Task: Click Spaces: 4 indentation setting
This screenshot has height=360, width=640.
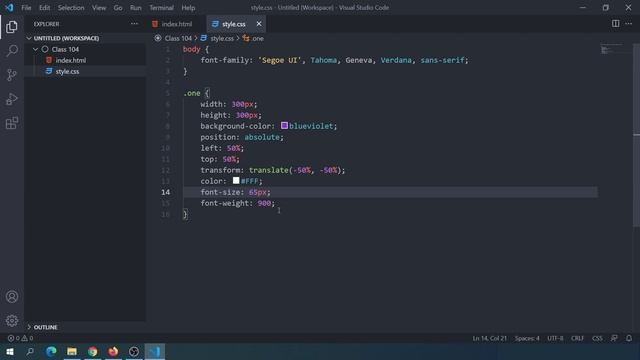Action: (x=527, y=338)
